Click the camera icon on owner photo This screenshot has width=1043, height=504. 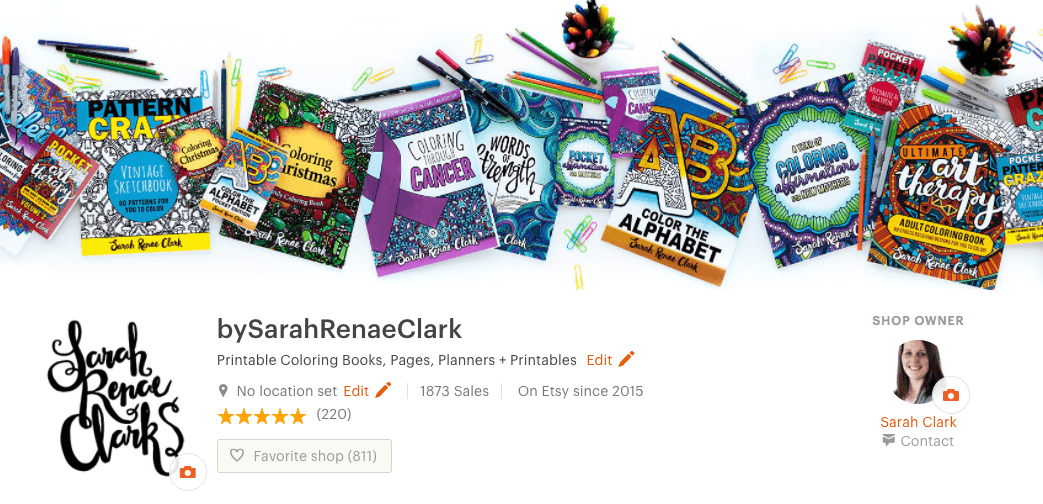951,395
